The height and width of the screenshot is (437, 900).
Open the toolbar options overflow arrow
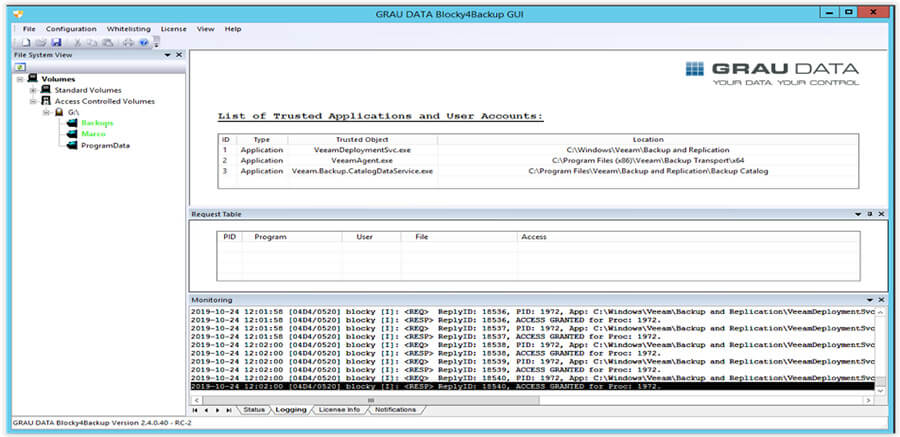click(156, 43)
